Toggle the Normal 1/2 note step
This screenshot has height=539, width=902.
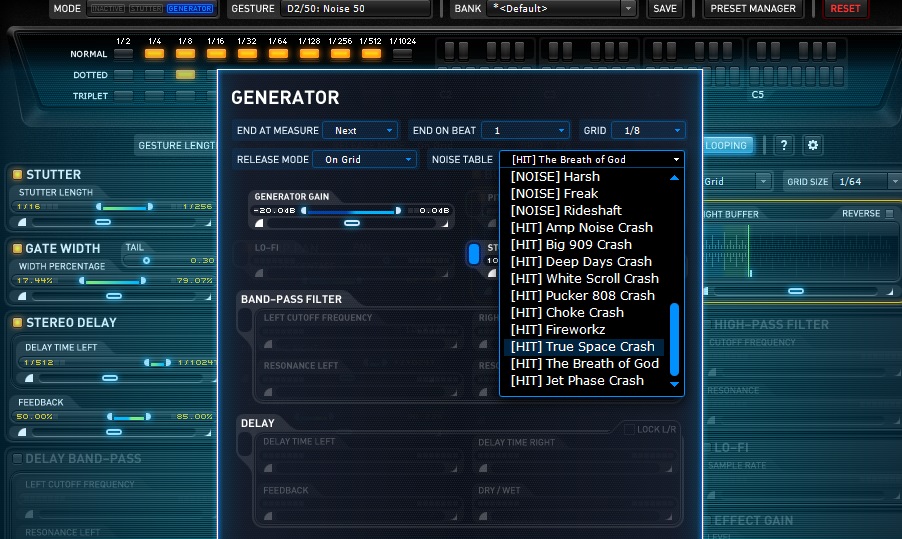[123, 54]
